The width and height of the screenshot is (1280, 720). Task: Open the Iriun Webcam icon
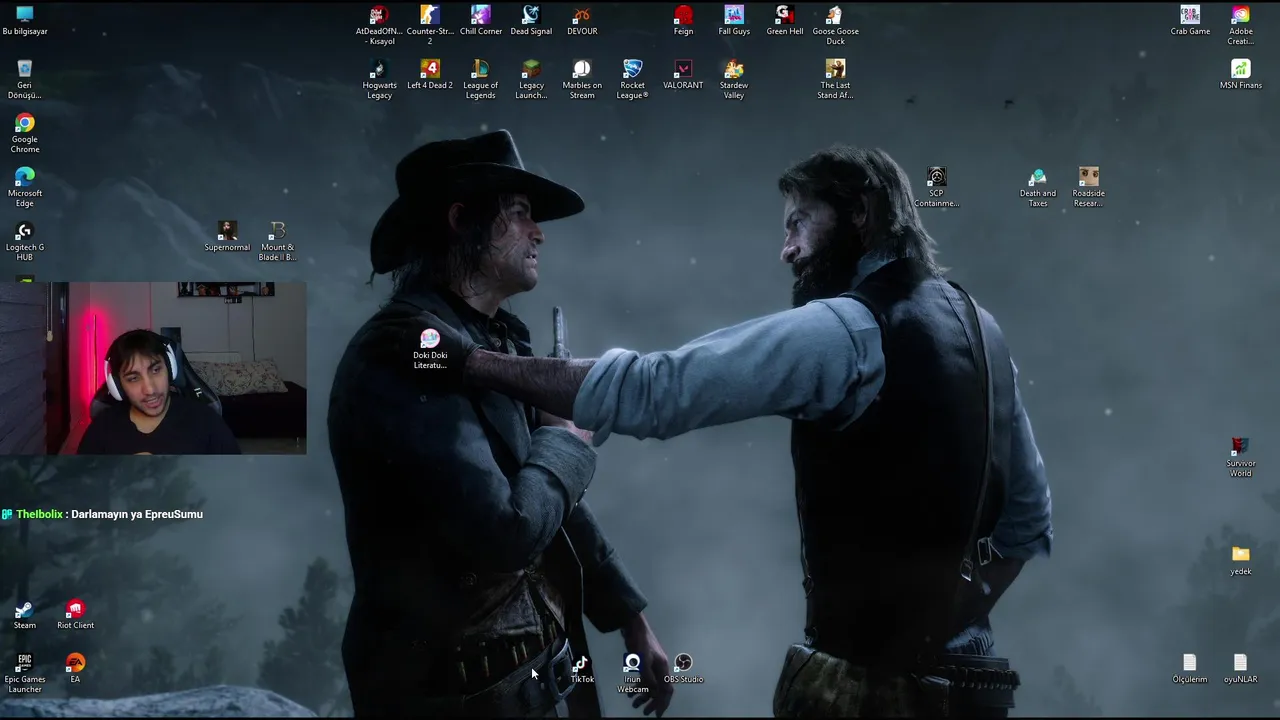632,673
